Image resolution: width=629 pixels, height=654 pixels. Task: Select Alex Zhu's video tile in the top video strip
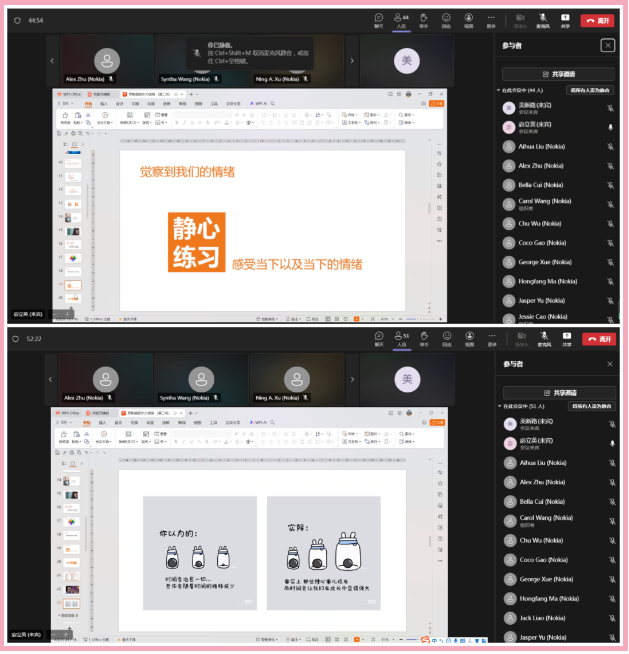tap(106, 62)
